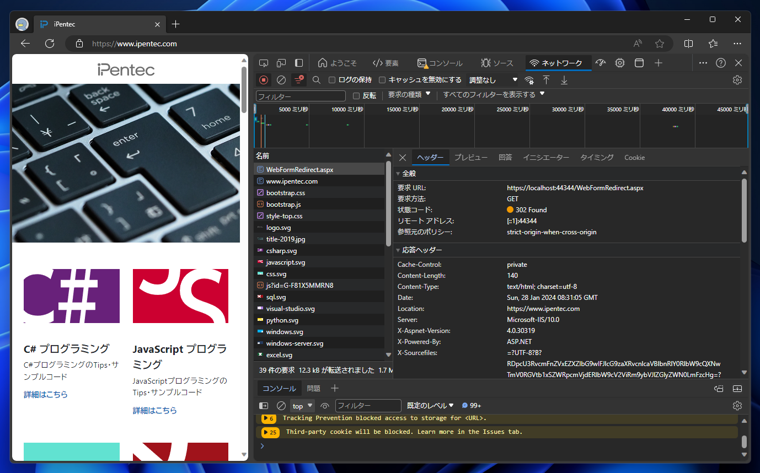Enable キャッシュを無効にする checkbox
The width and height of the screenshot is (760, 473).
tap(382, 80)
